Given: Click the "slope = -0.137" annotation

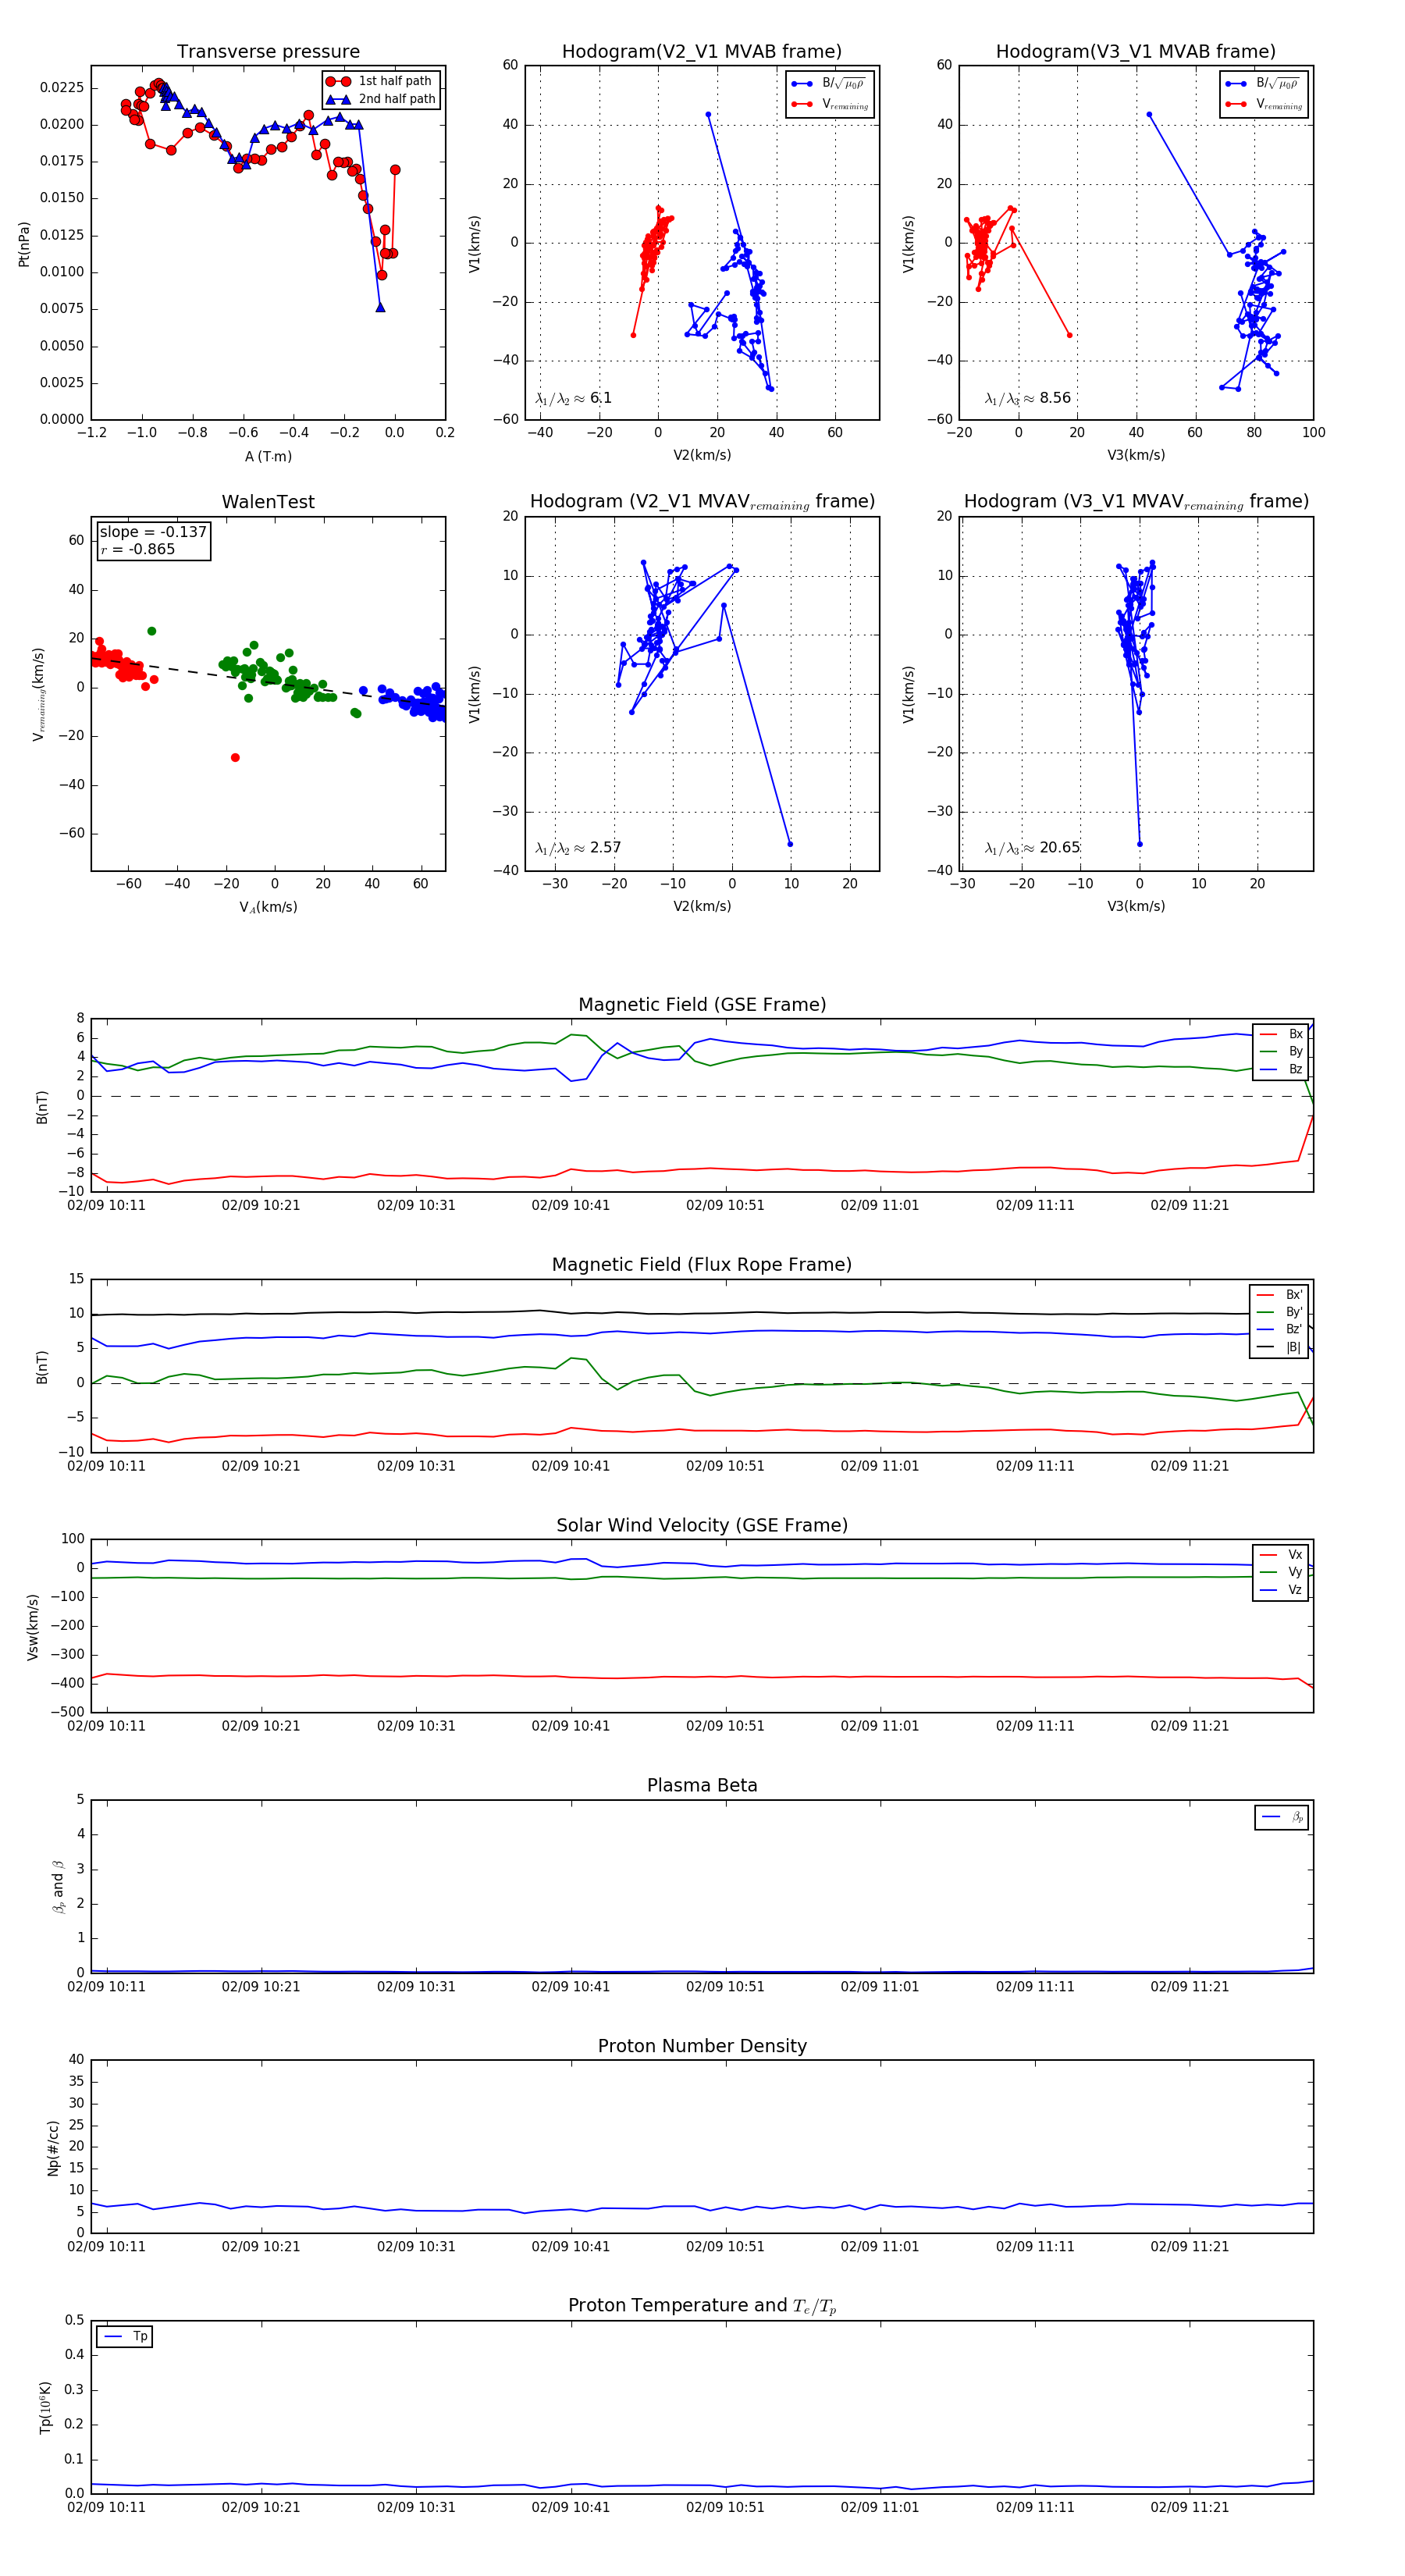Looking at the screenshot, I should point(153,532).
